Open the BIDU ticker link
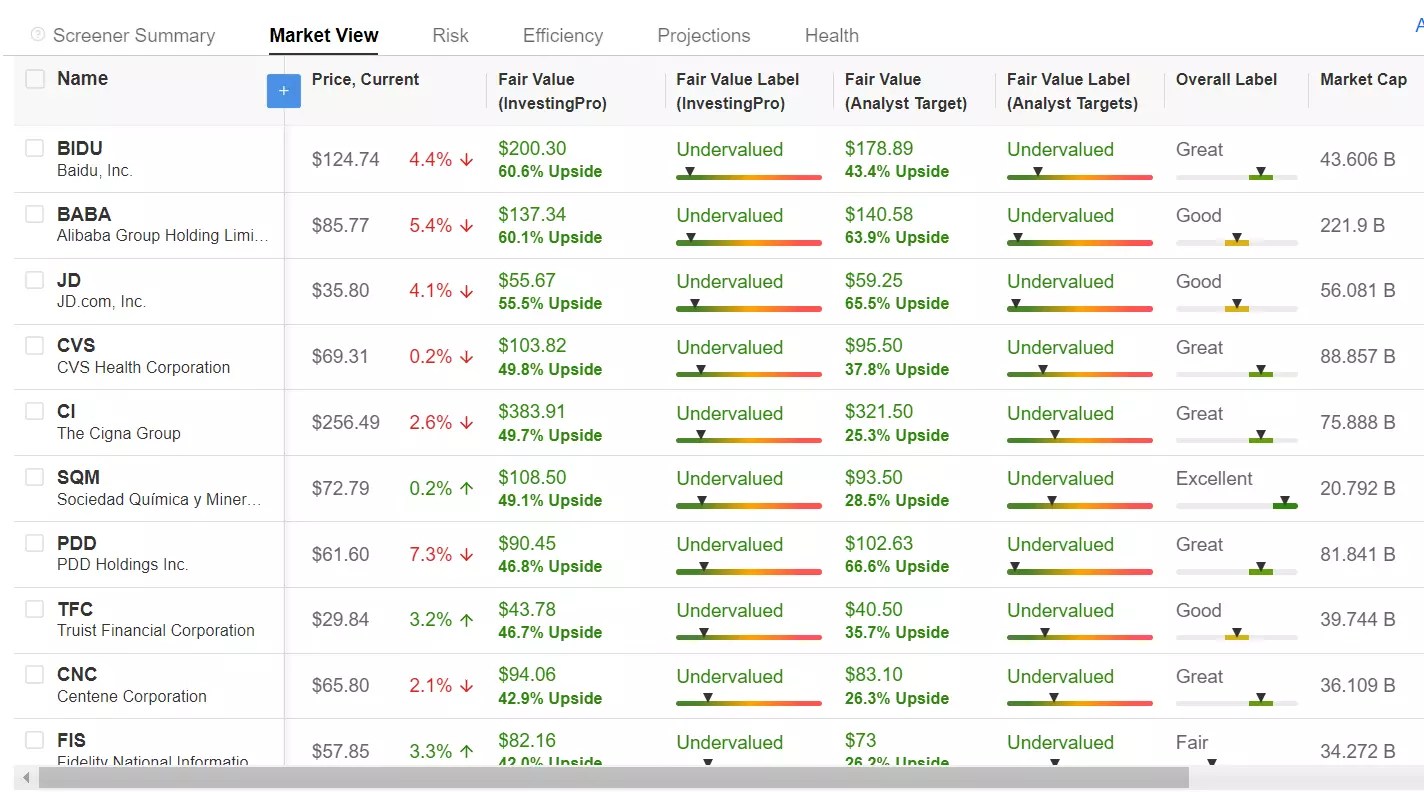 tap(80, 148)
